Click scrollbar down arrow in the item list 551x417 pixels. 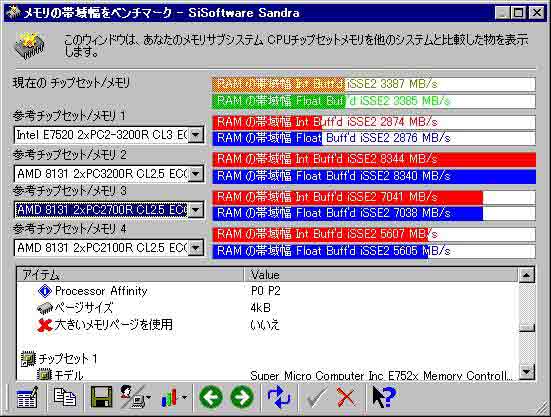527,372
